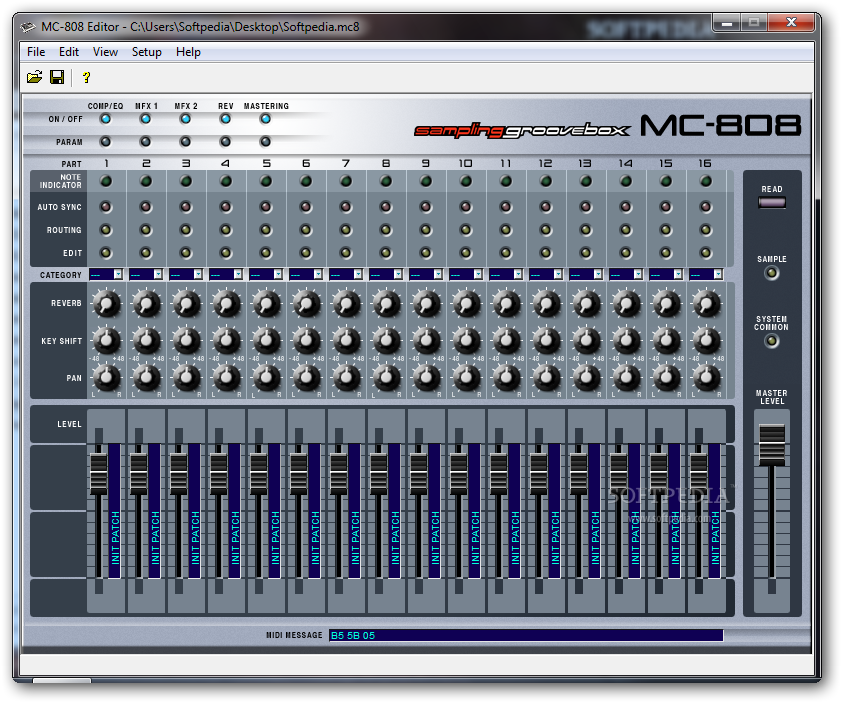842x703 pixels.
Task: Click INIT PATCH name for part 5
Action: coord(275,511)
